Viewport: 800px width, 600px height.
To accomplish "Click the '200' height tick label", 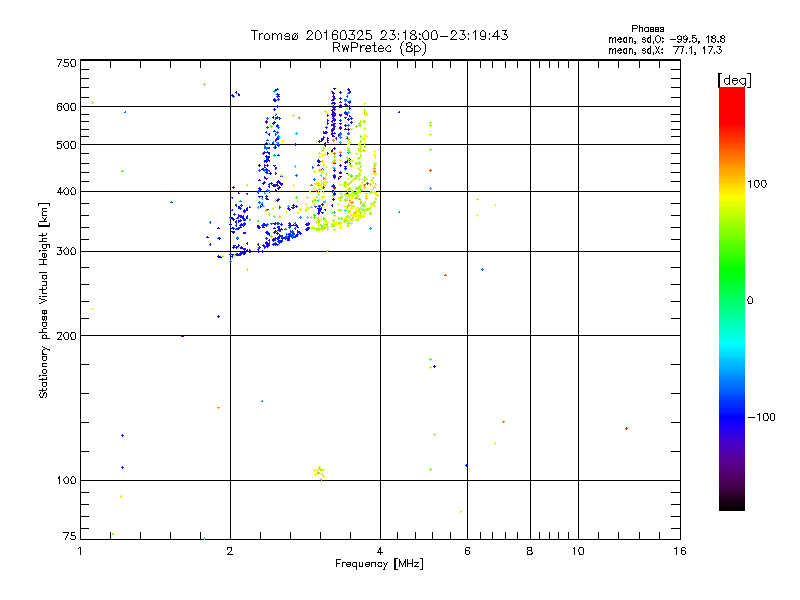I will tap(66, 336).
